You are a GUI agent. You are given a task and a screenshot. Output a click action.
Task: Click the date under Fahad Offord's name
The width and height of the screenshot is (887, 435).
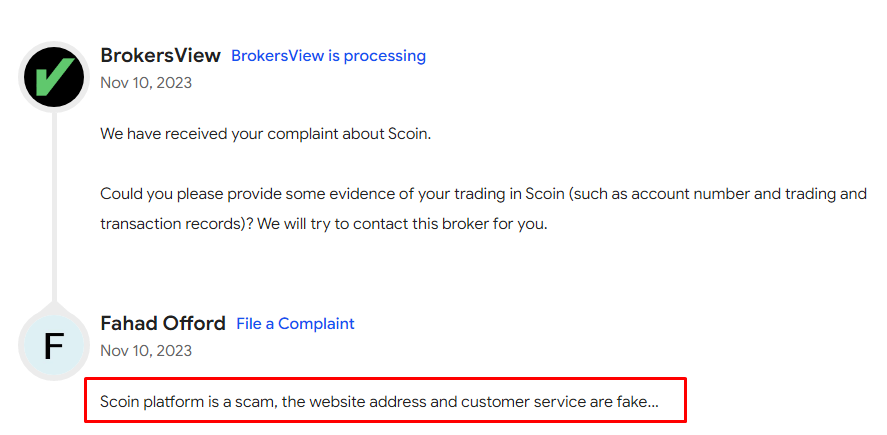click(146, 351)
